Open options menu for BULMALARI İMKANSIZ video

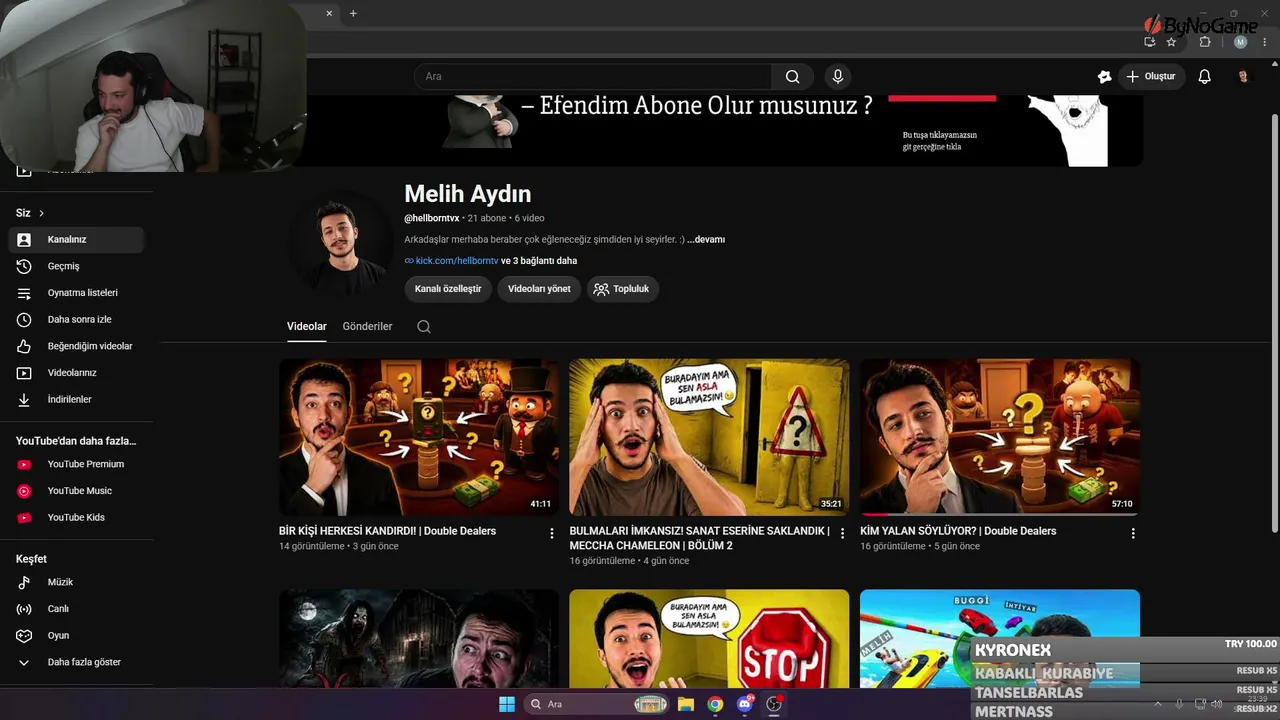click(842, 533)
